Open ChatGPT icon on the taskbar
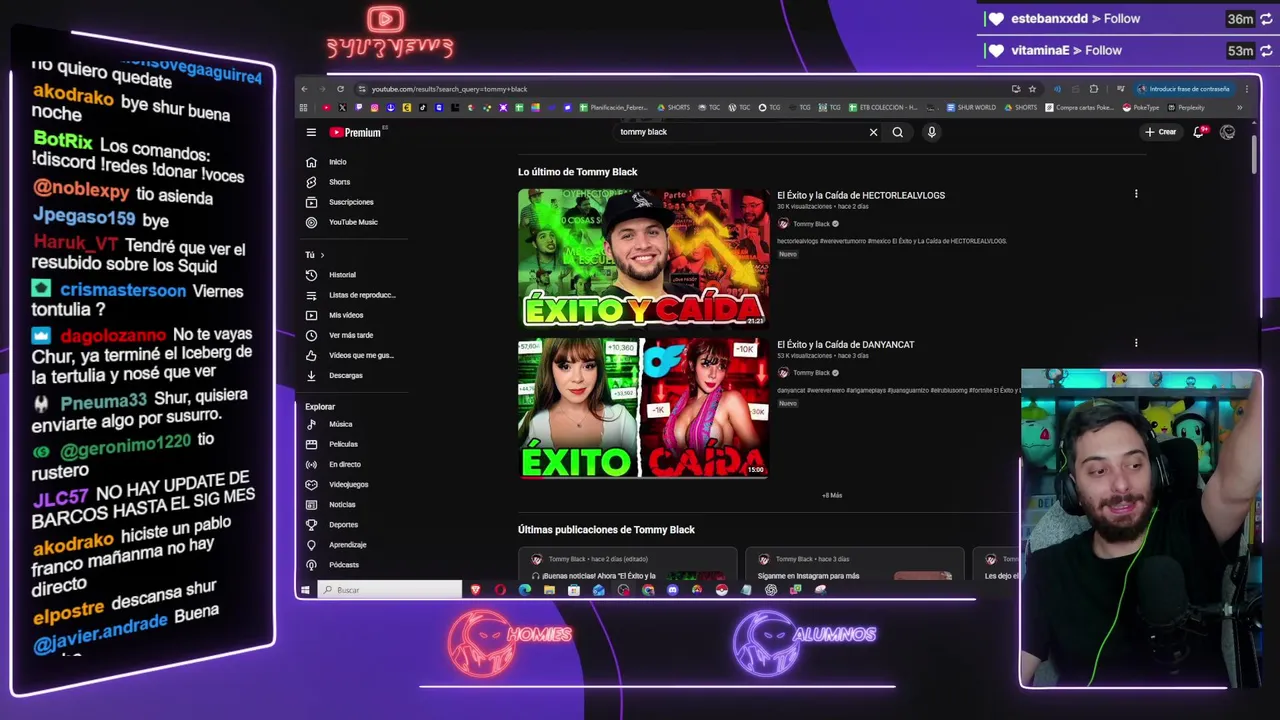Viewport: 1280px width, 720px height. [x=770, y=590]
